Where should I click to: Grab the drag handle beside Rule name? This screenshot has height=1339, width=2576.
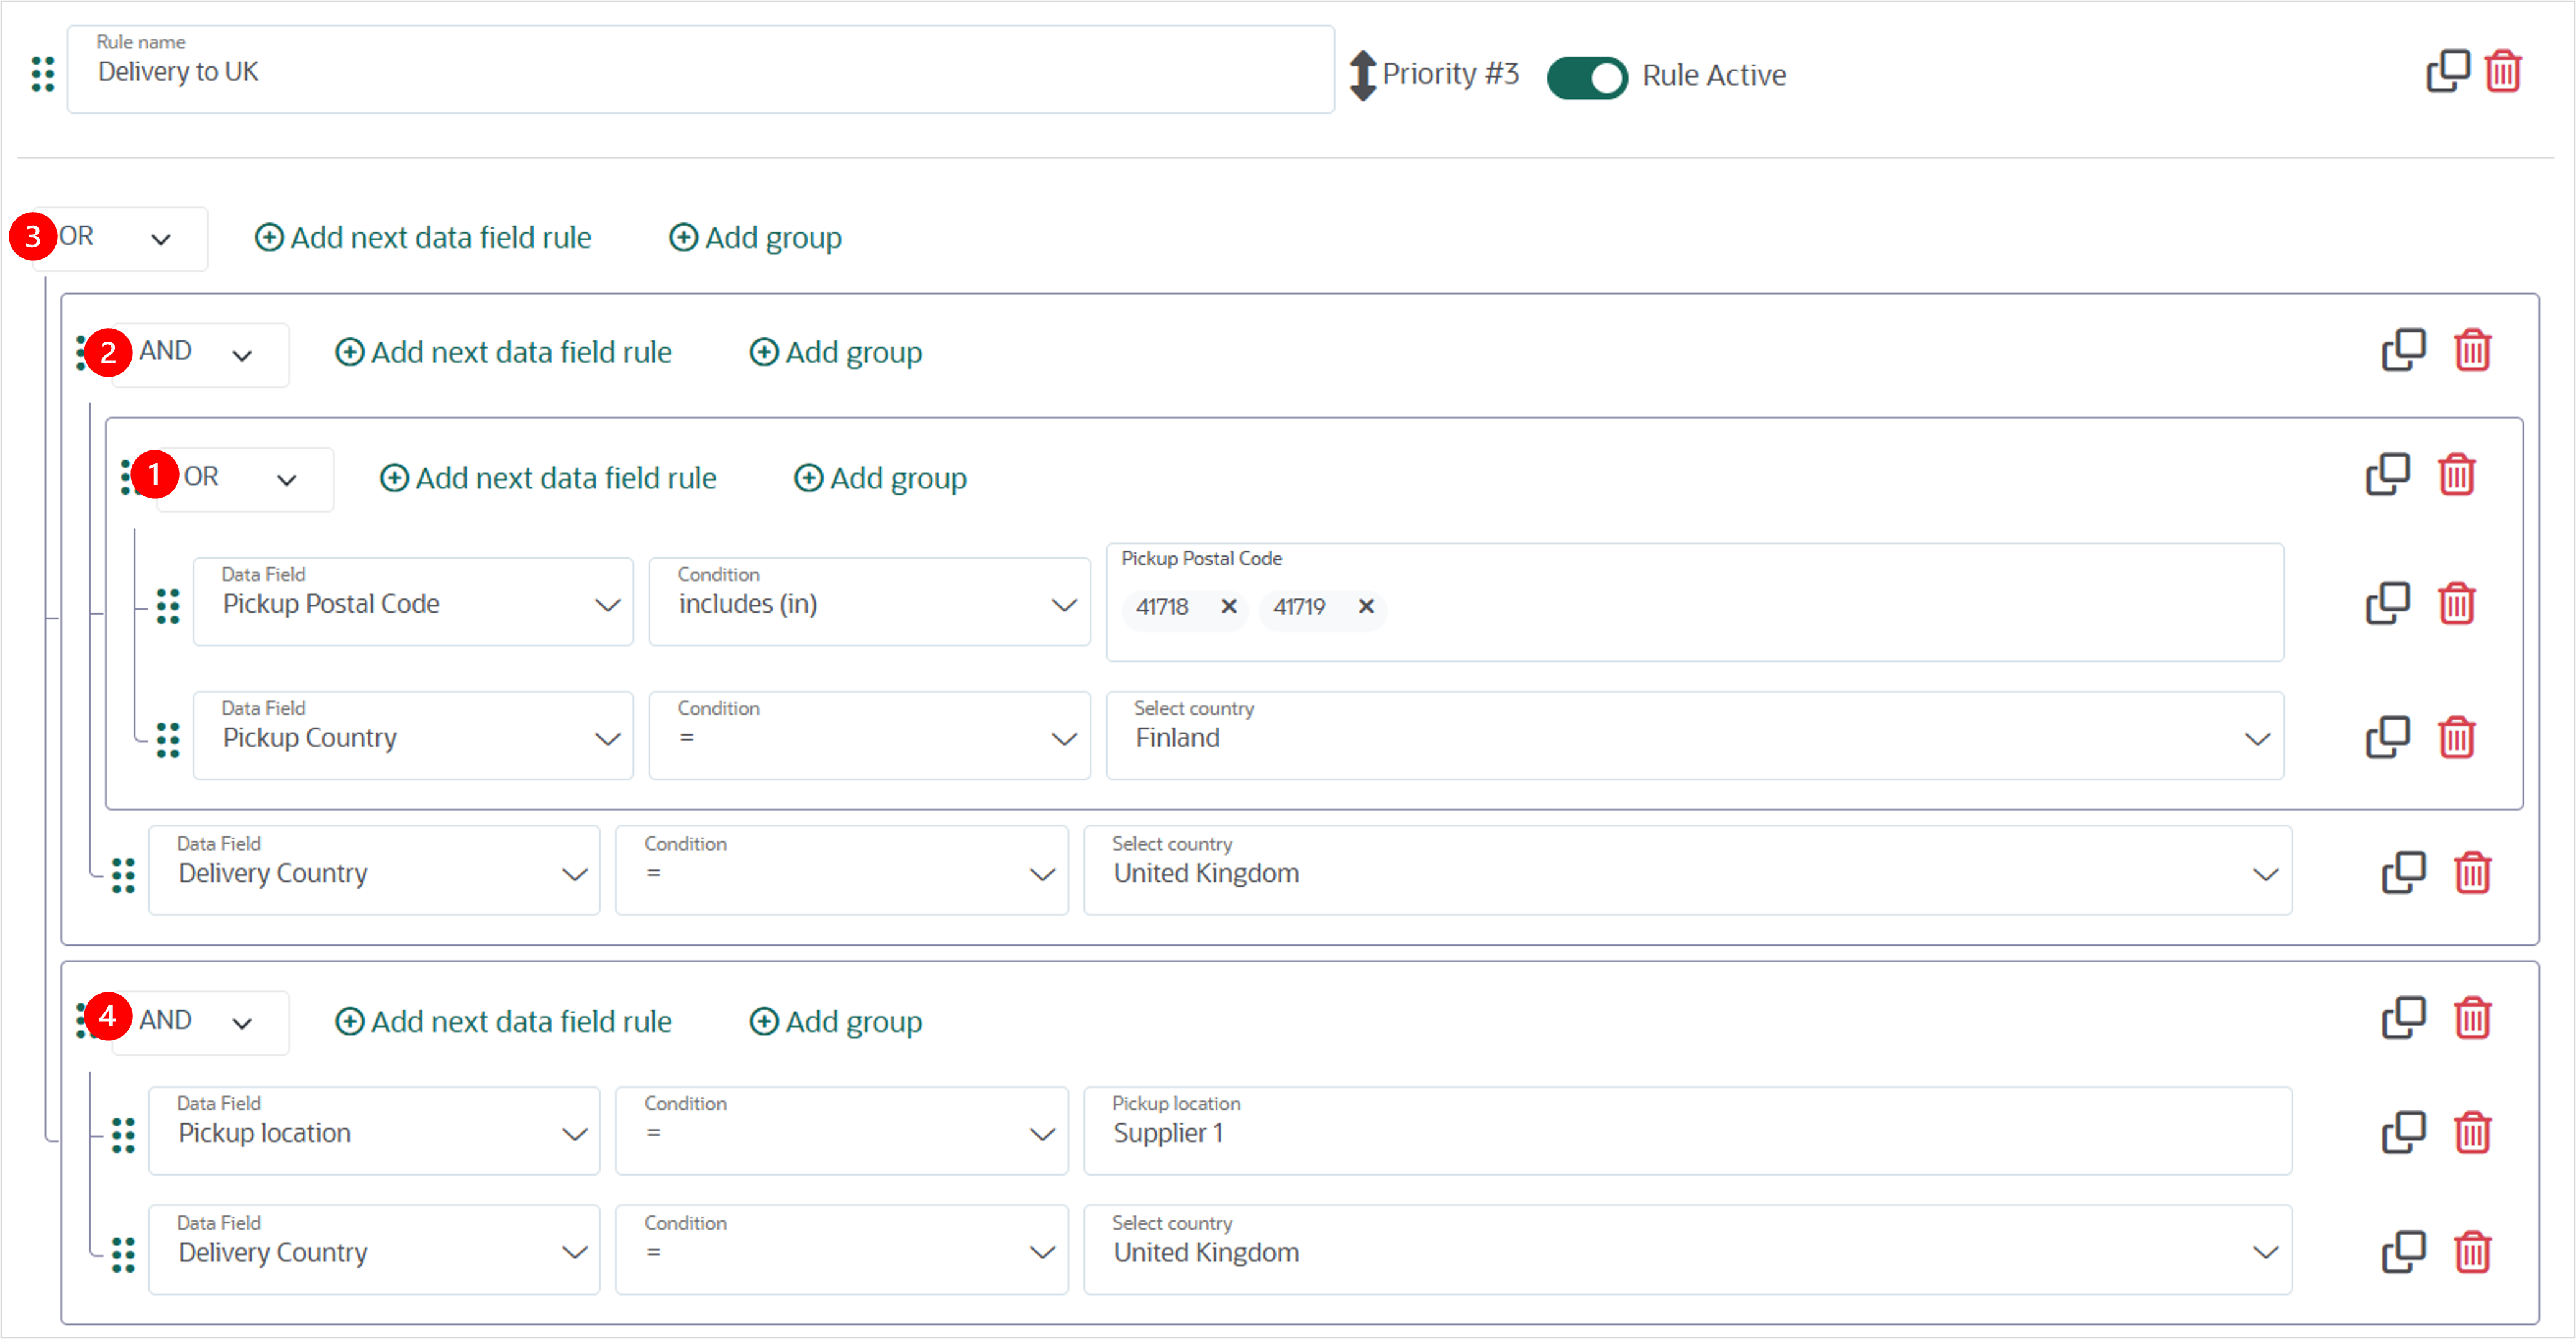[x=42, y=74]
